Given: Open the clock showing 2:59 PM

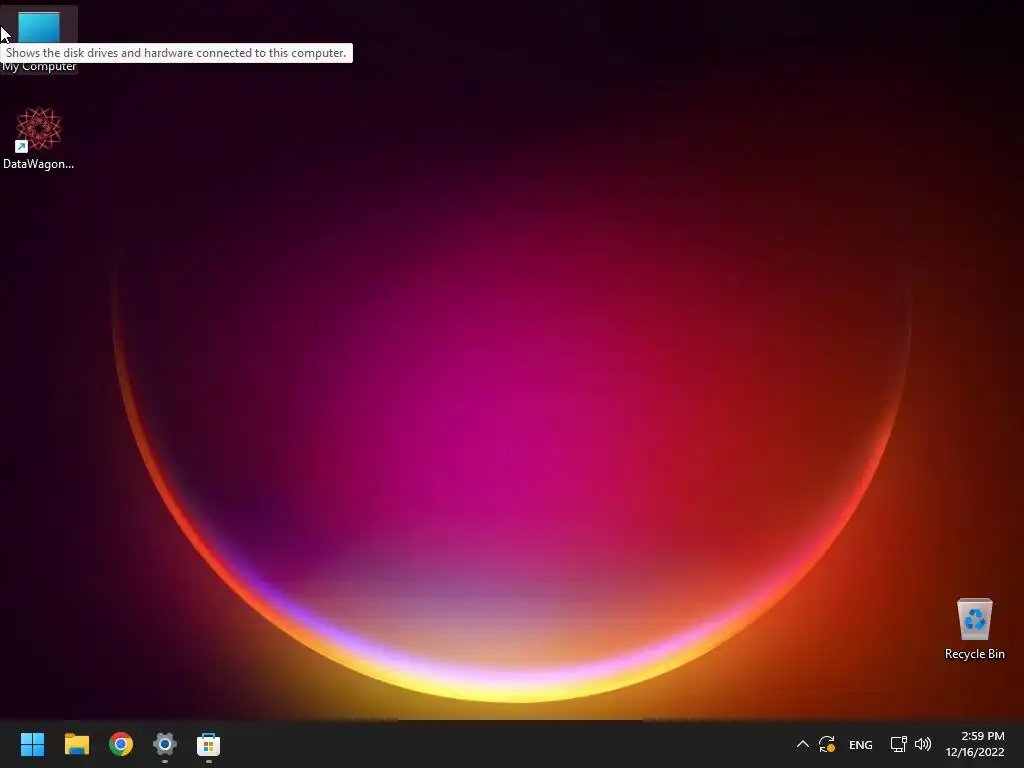Looking at the screenshot, I should 974,744.
